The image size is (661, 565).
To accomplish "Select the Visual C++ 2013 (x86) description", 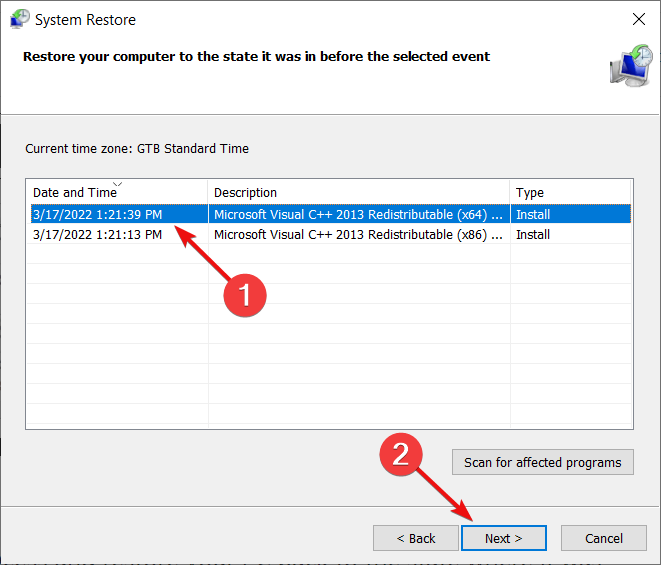I will coord(358,234).
